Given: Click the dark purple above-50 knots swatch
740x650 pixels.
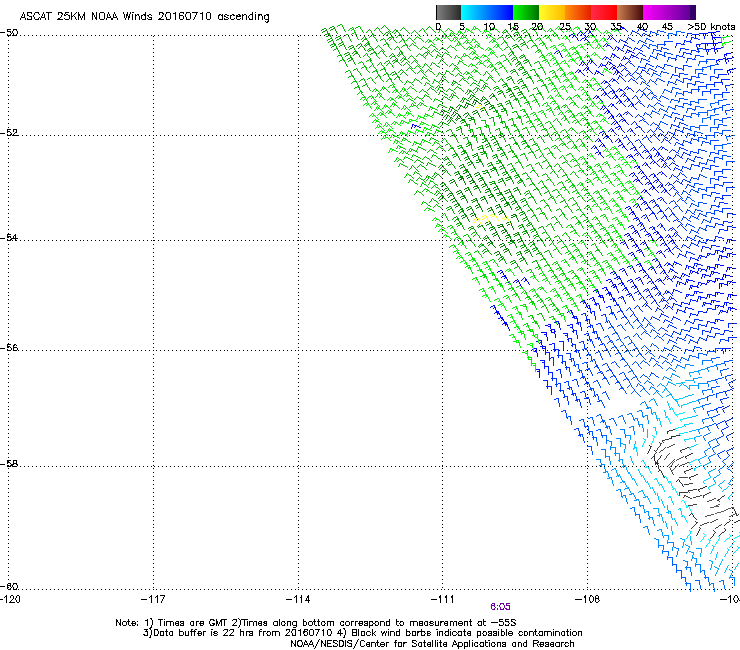Looking at the screenshot, I should 693,12.
